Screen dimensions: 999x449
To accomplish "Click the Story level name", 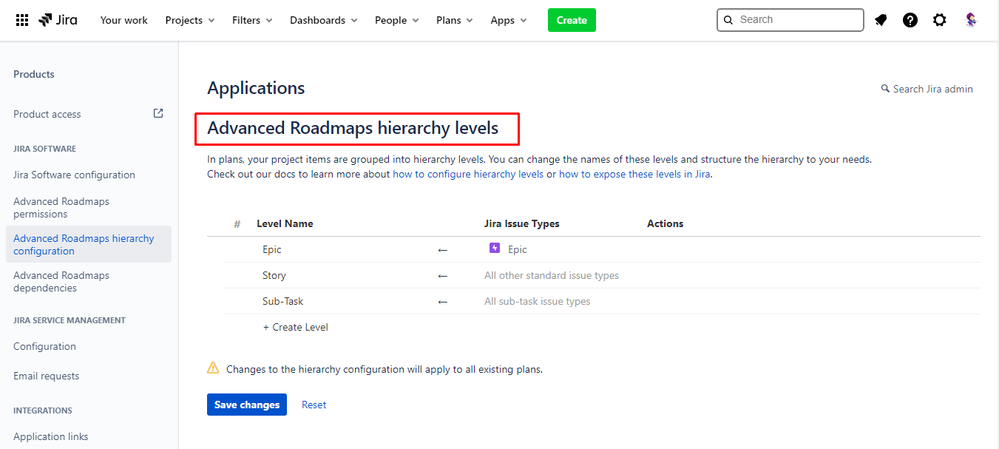I will (274, 276).
